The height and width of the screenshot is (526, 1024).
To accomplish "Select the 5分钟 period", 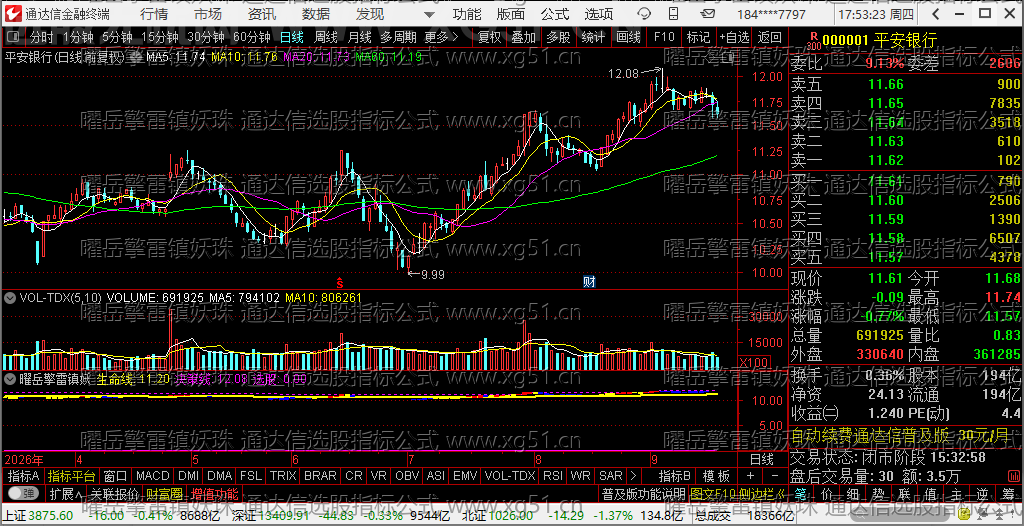I will point(118,38).
